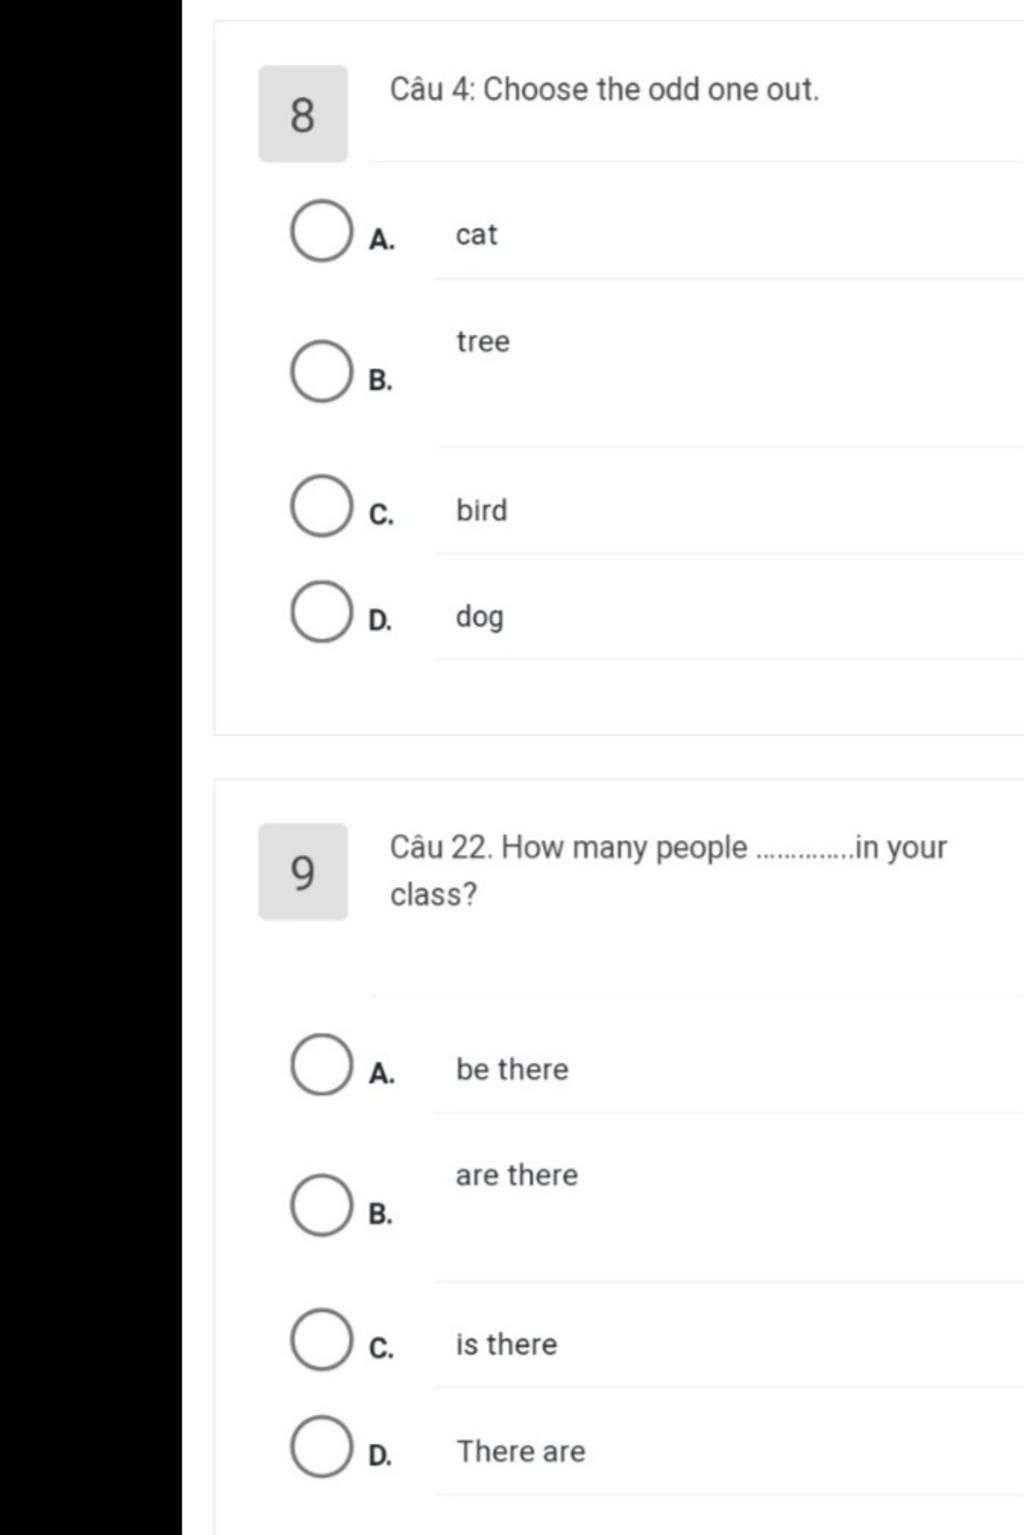Click the answer text 'There are'
Image resolution: width=1024 pixels, height=1535 pixels.
point(521,1451)
